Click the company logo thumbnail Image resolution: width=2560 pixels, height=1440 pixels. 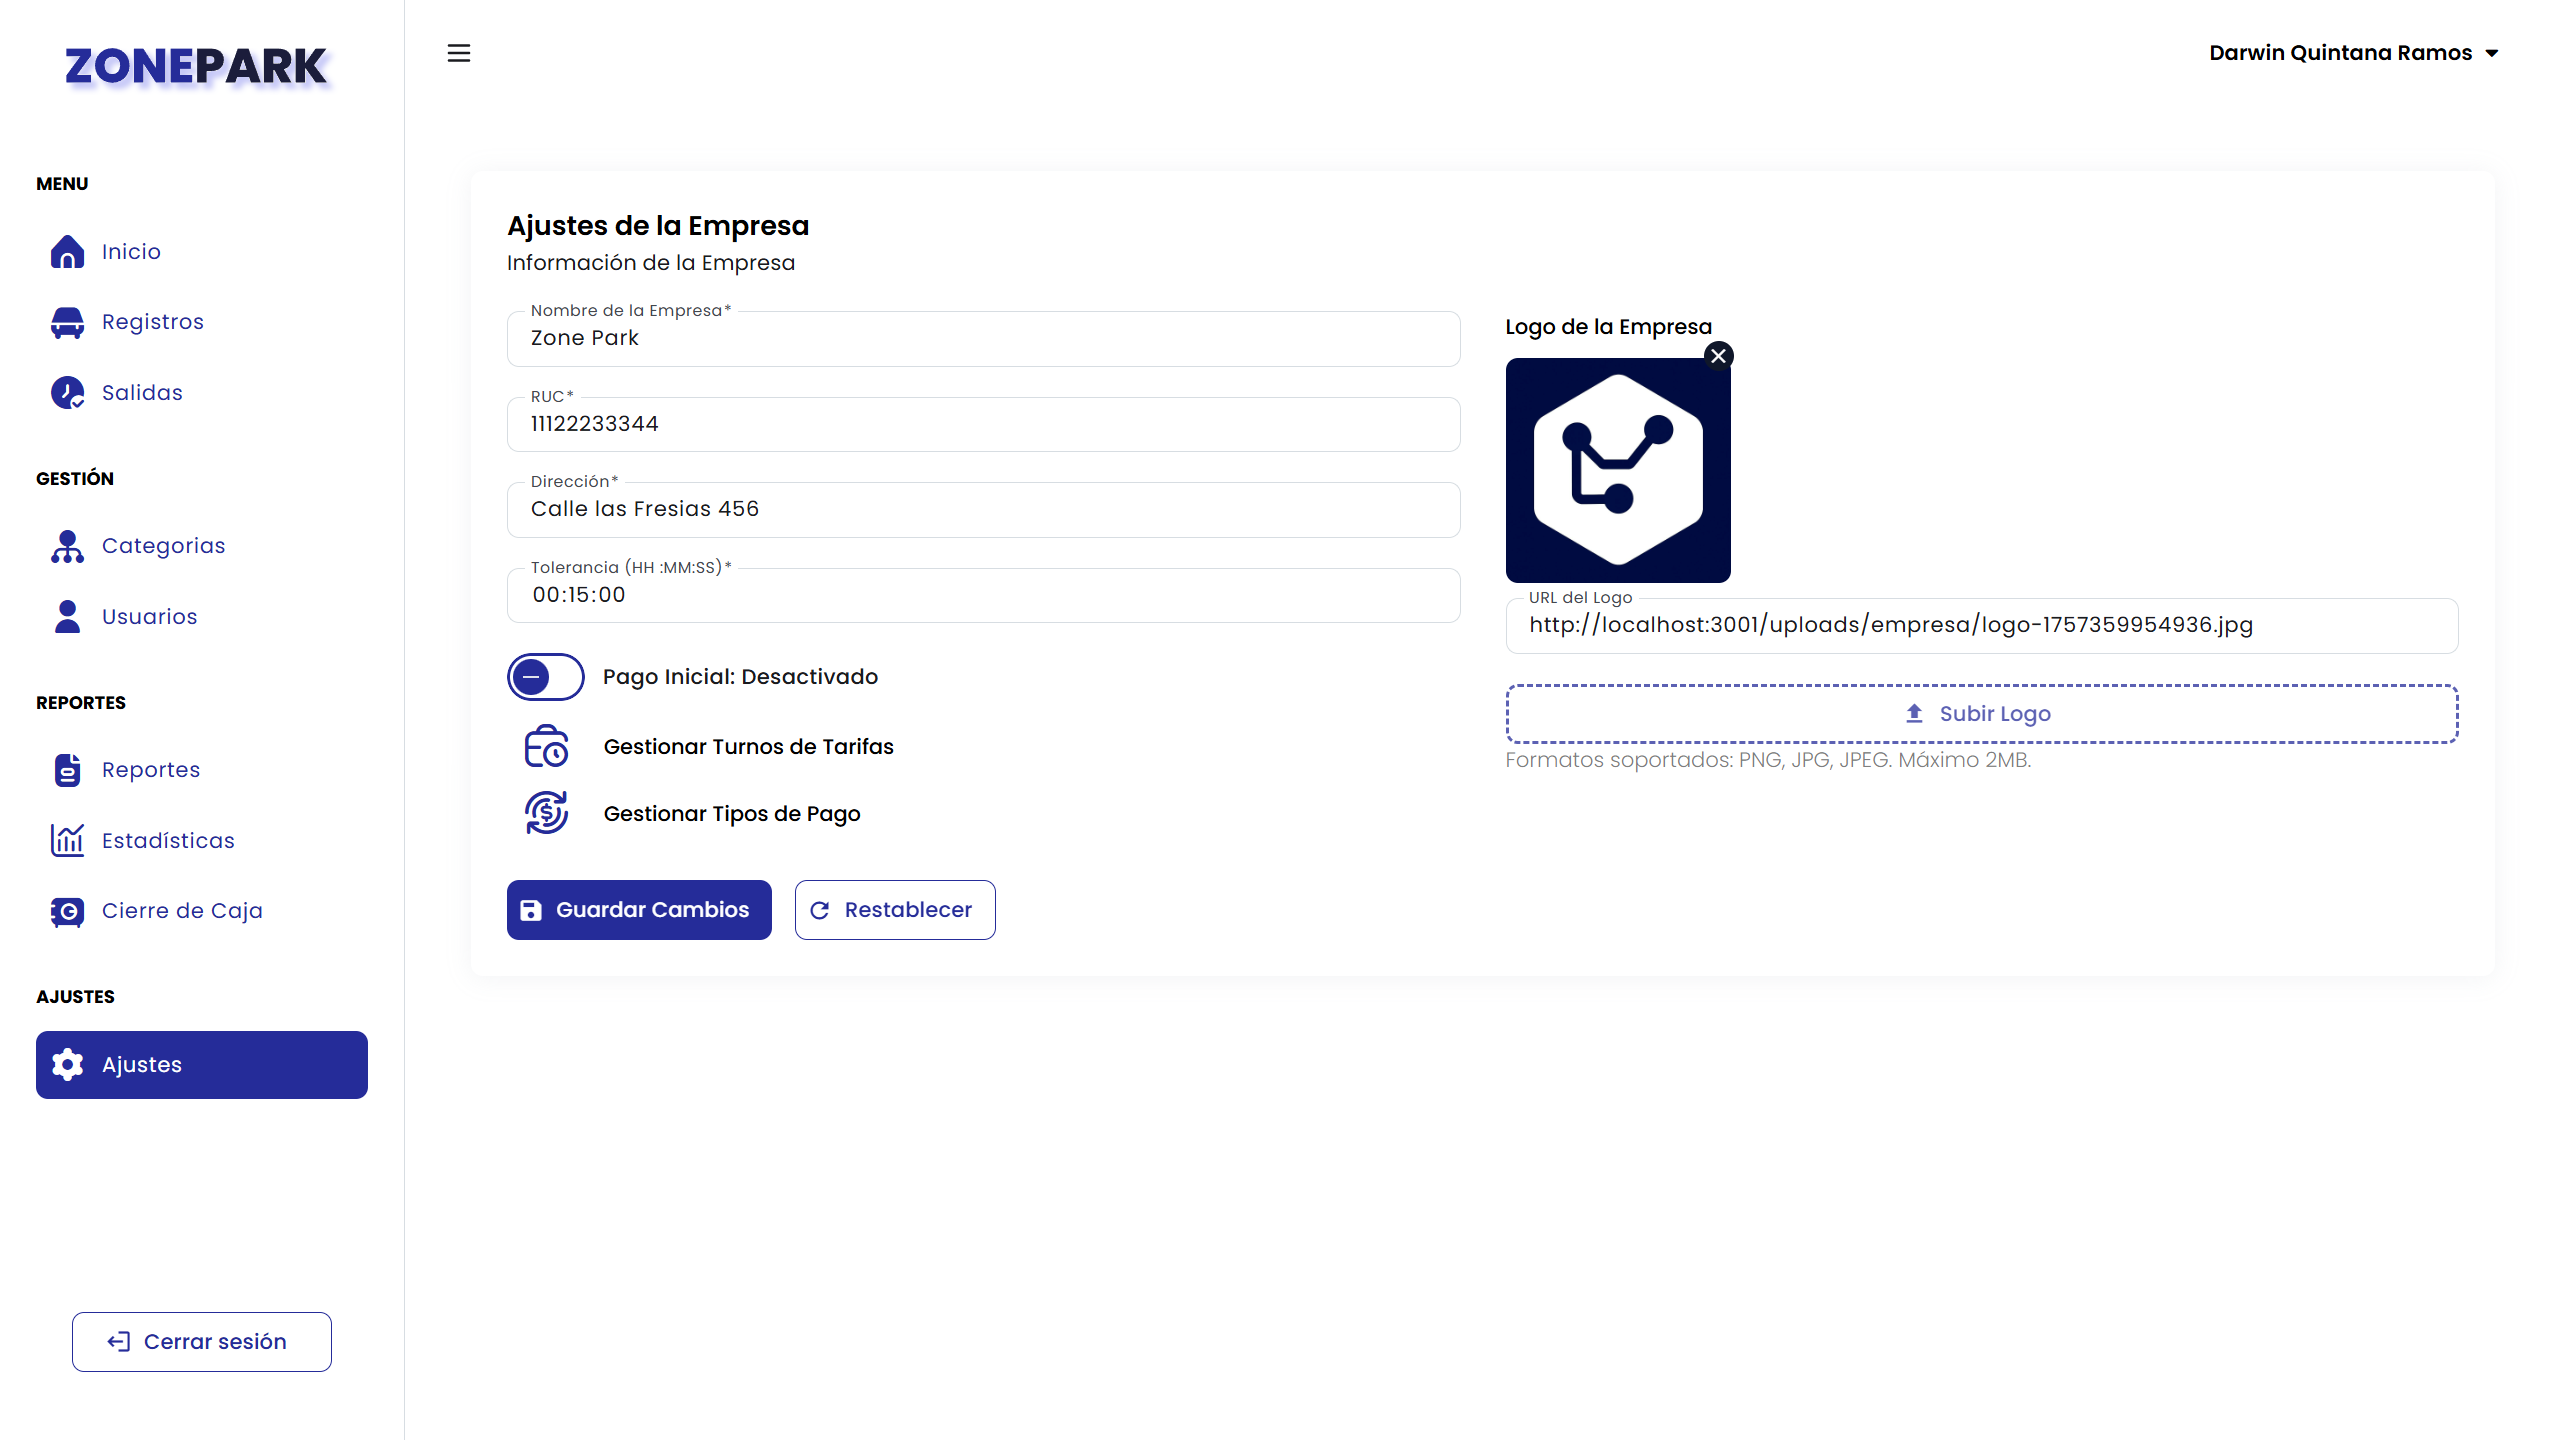tap(1617, 471)
